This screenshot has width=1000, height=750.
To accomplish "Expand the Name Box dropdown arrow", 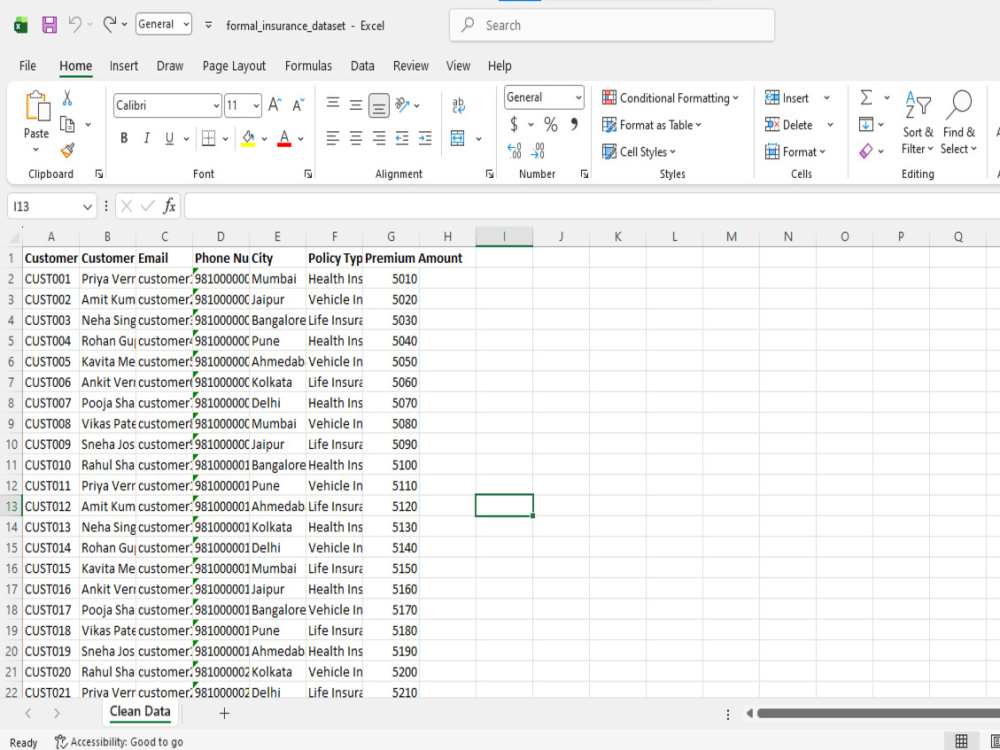I will [87, 207].
